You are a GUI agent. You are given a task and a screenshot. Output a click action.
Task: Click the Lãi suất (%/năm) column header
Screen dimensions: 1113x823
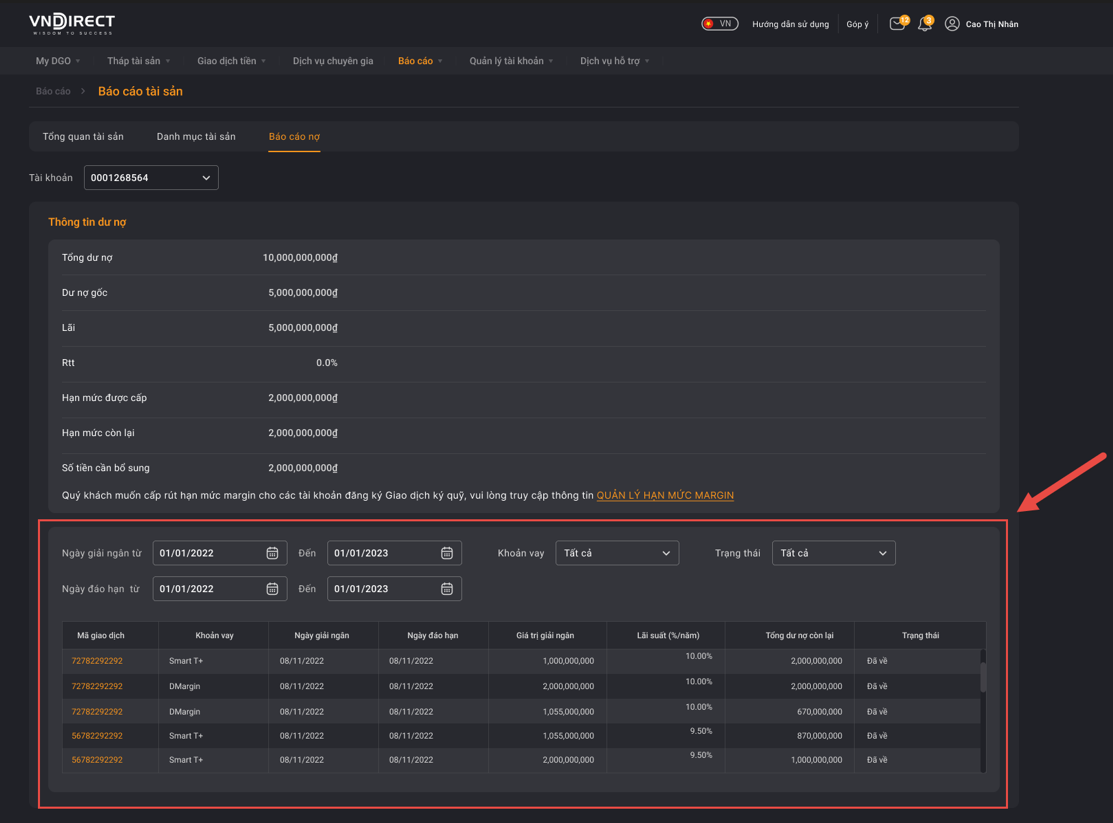[668, 636]
